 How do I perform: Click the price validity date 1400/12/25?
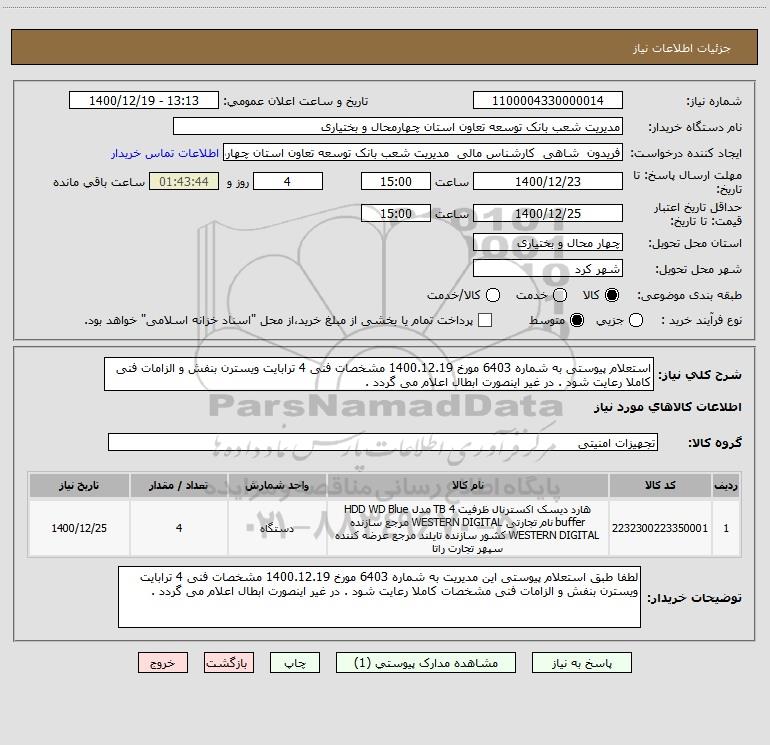pyautogui.click(x=548, y=213)
